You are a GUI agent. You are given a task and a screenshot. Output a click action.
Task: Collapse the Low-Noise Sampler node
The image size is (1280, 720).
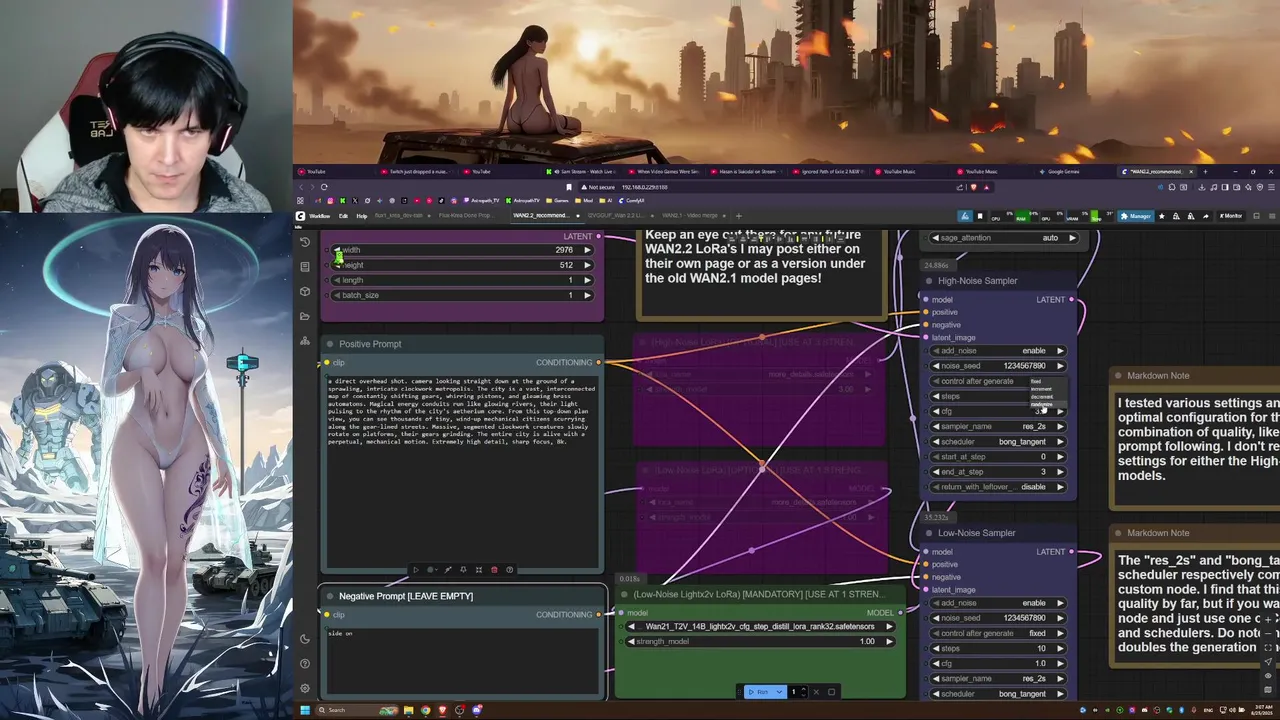[x=928, y=533]
